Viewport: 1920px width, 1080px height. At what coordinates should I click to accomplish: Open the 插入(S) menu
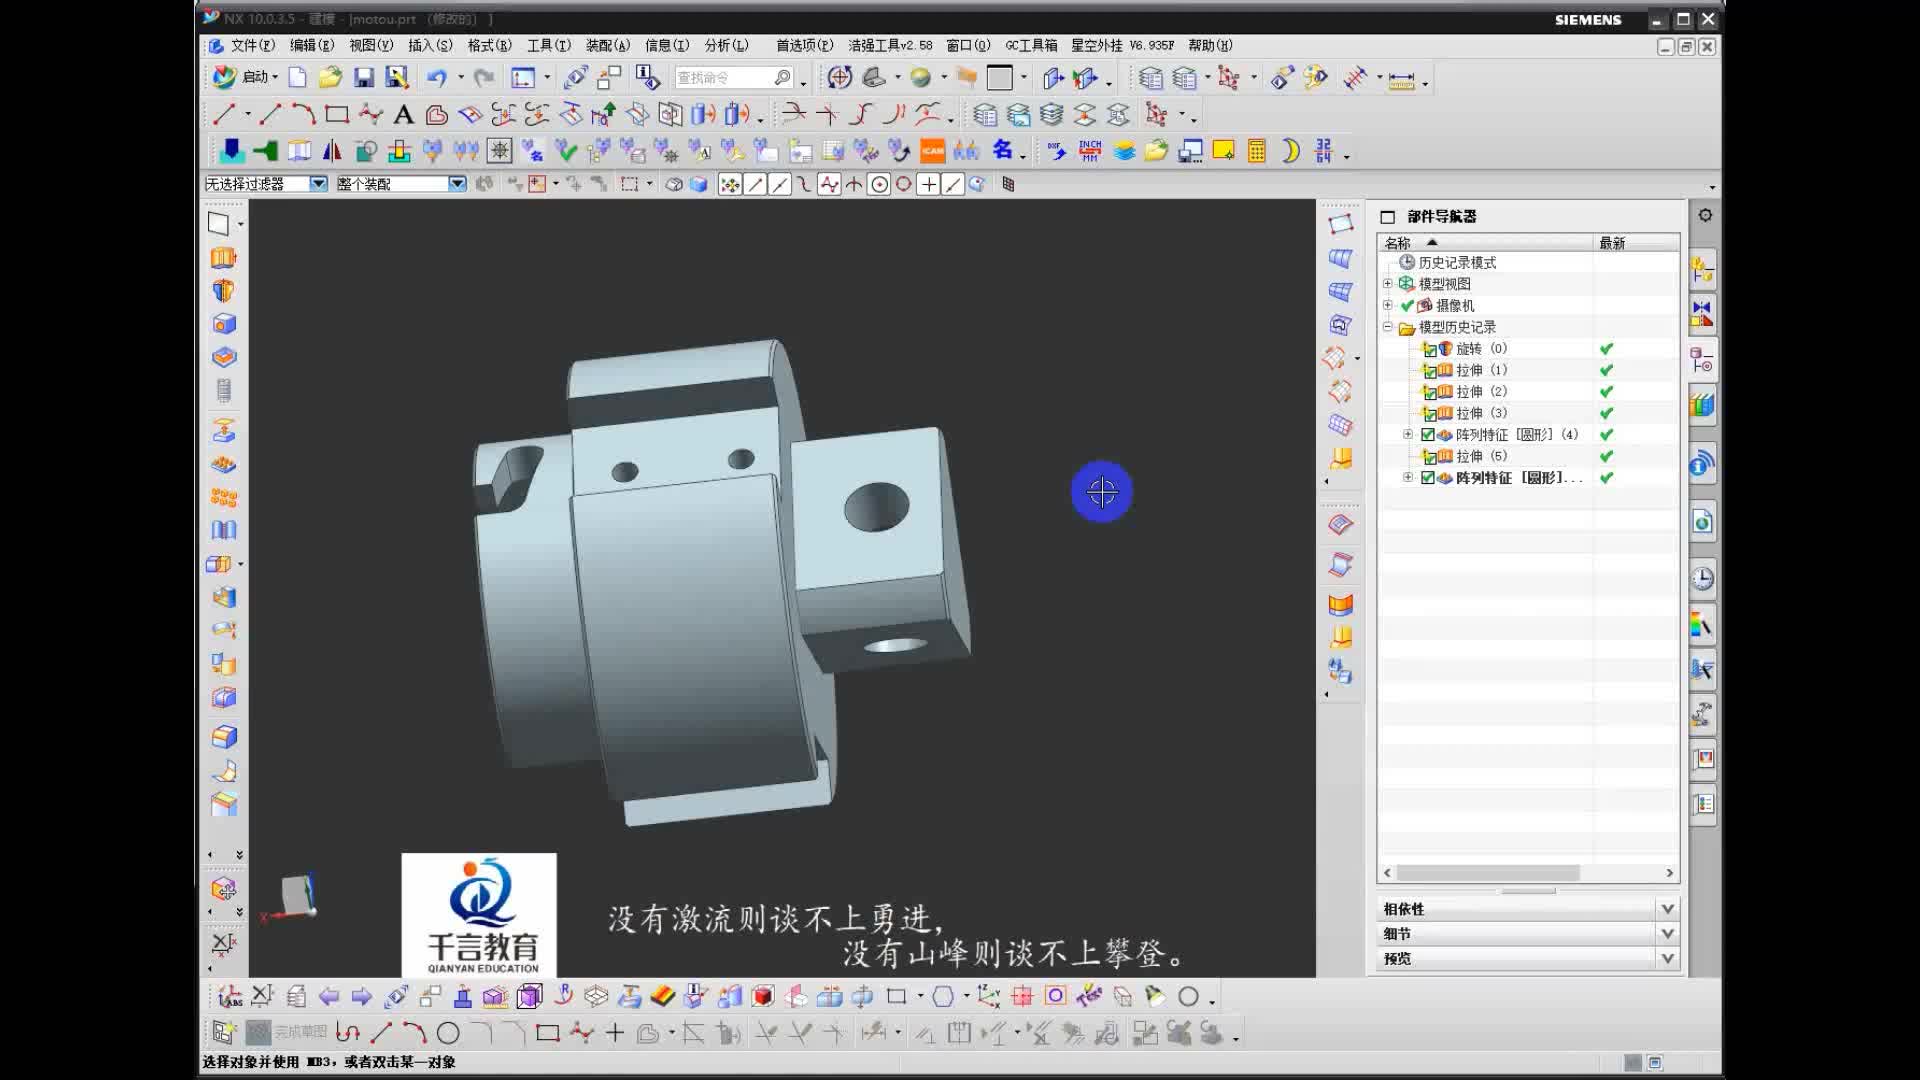tap(430, 45)
